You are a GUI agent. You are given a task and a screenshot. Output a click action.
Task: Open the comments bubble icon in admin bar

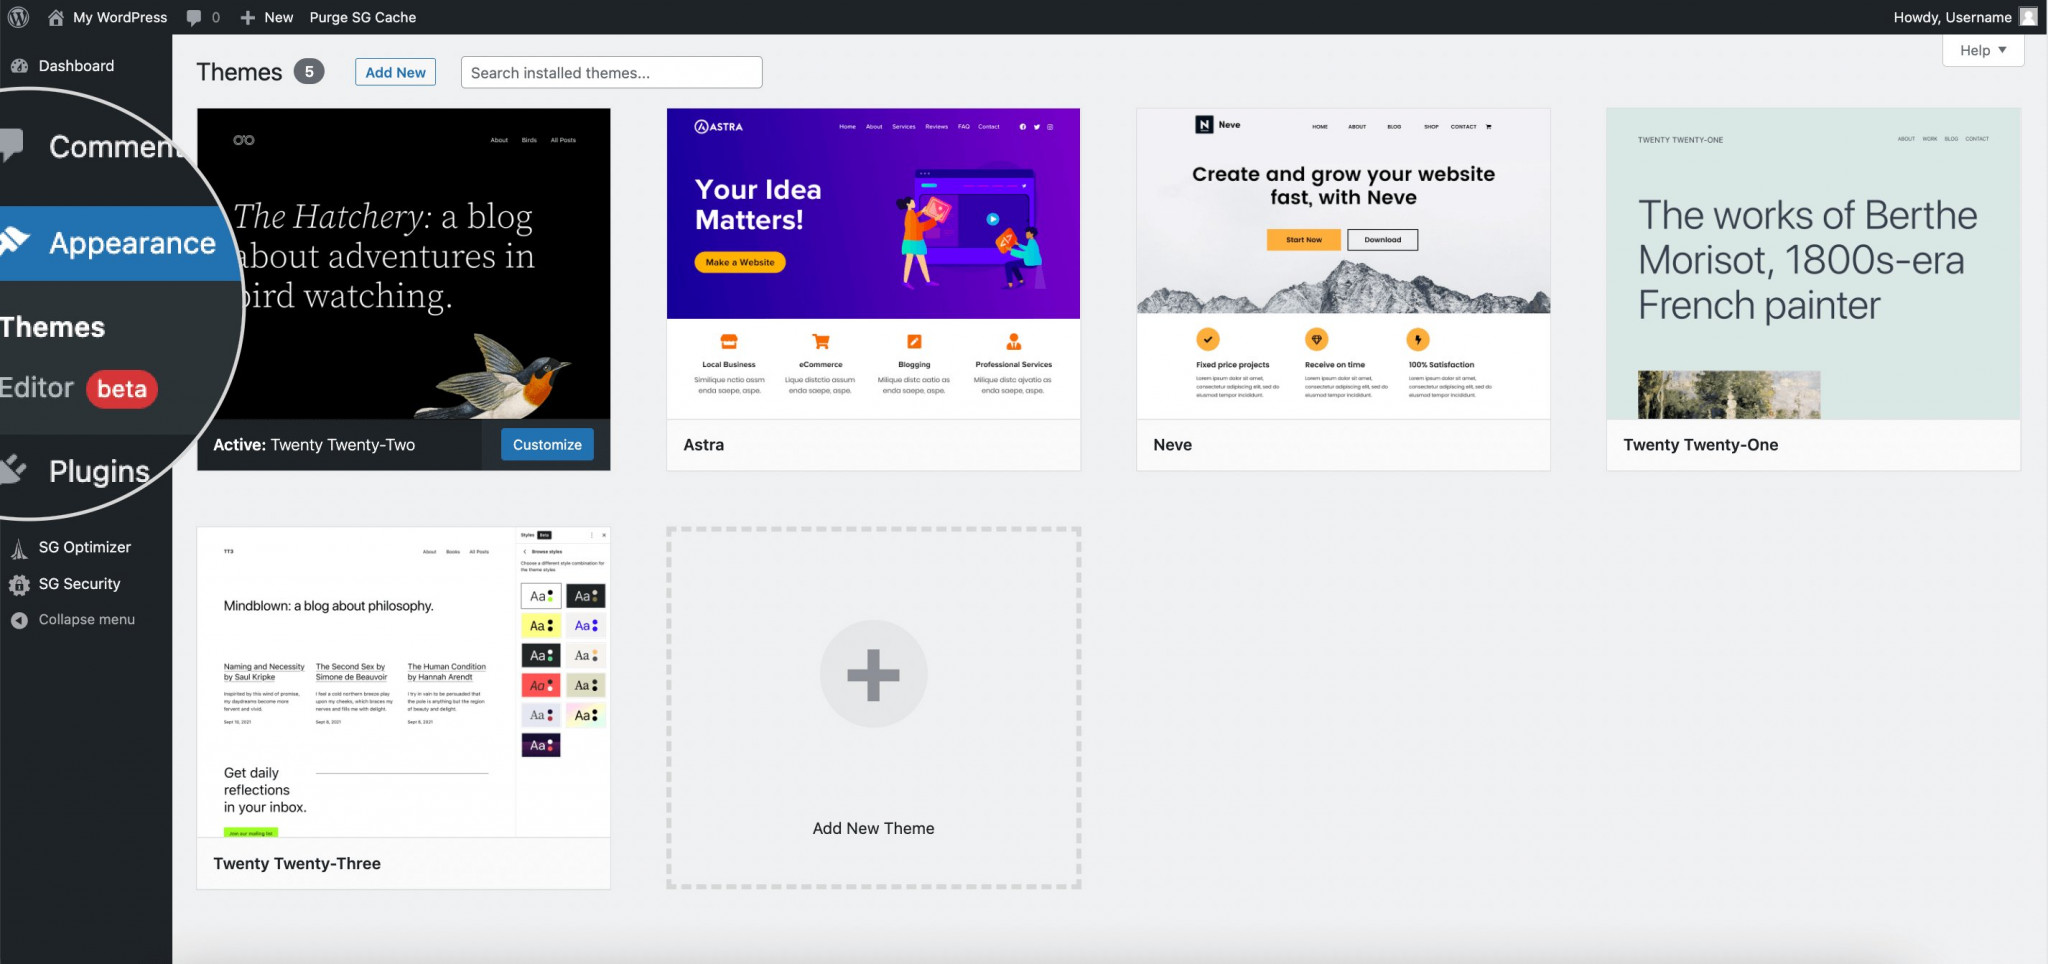(x=194, y=17)
